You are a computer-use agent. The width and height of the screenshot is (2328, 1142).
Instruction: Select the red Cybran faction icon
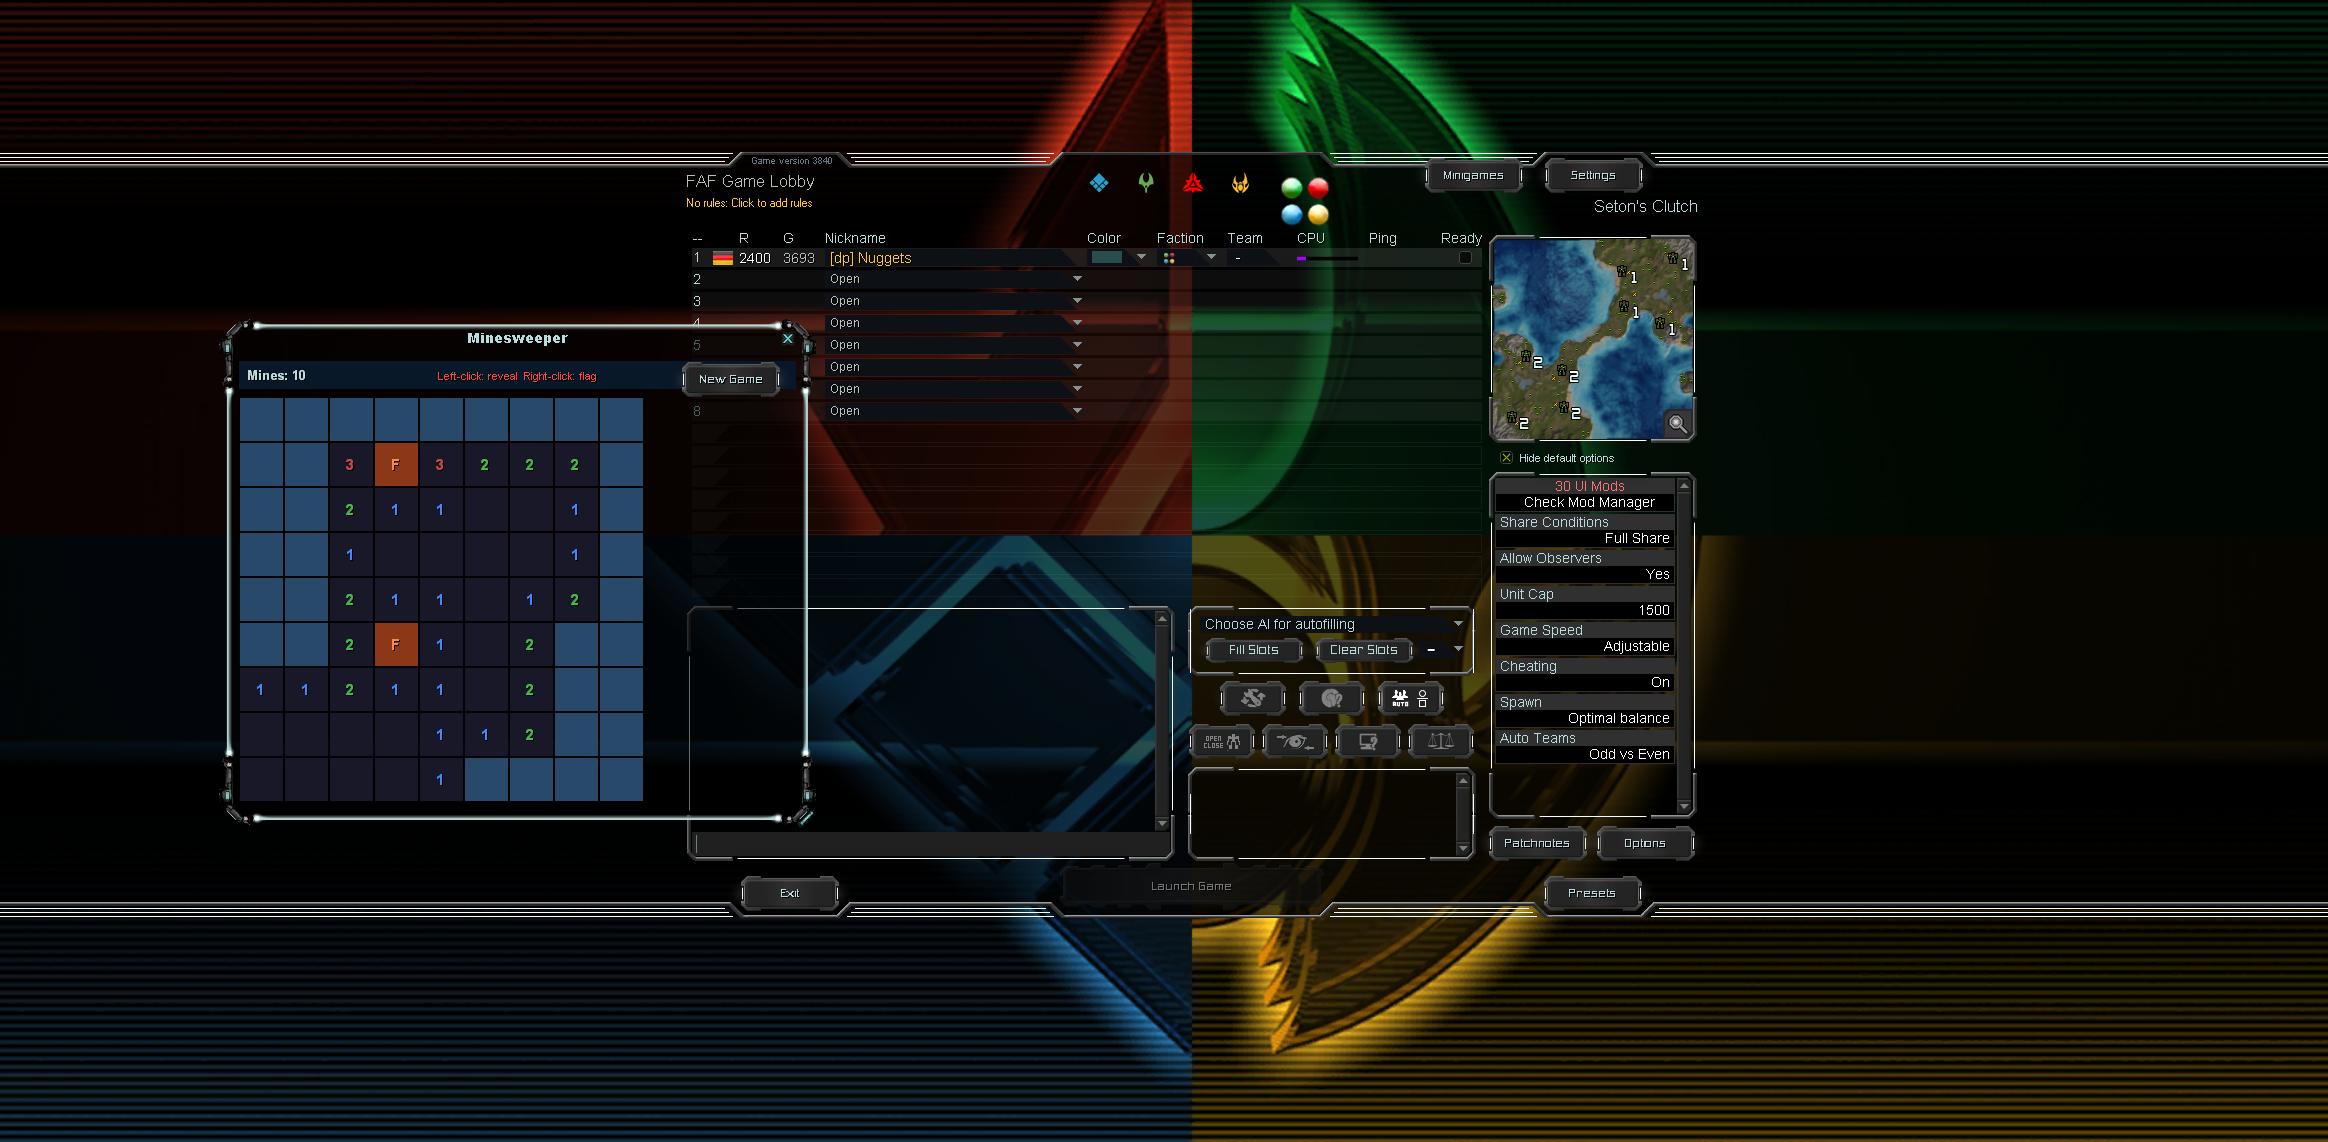1193,183
